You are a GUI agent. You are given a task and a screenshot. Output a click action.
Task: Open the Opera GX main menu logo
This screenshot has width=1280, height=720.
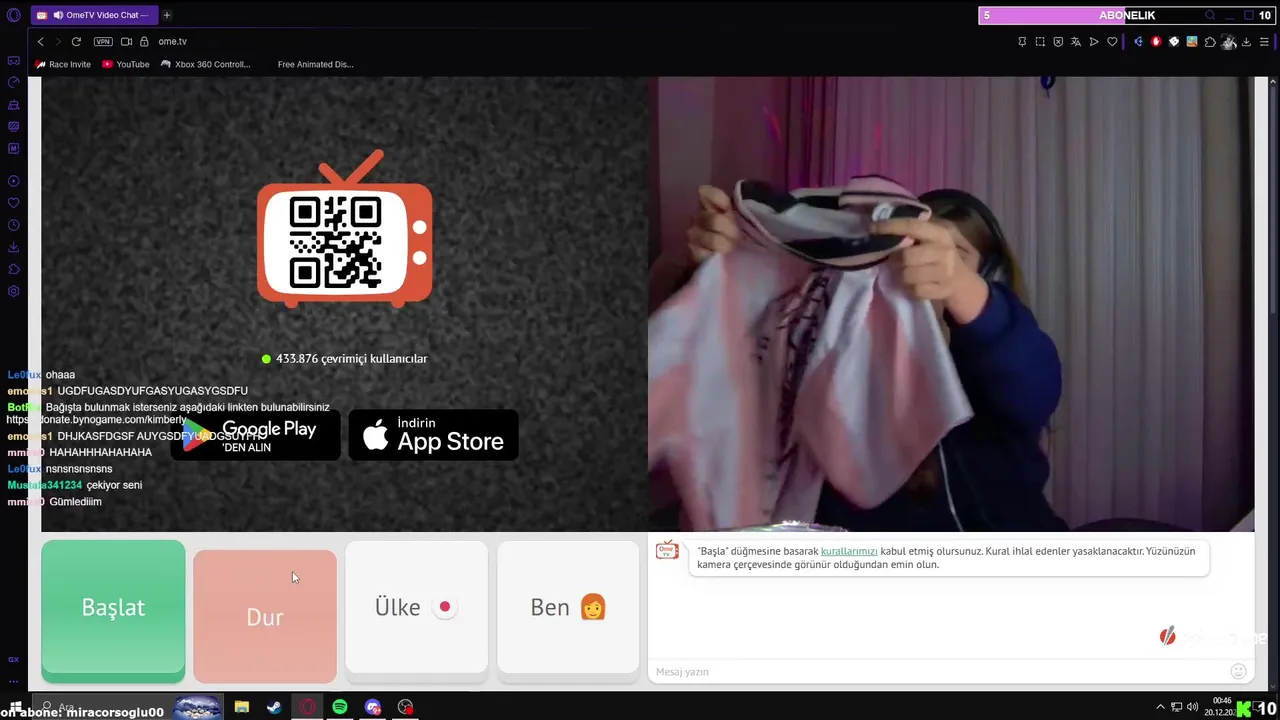pos(13,15)
